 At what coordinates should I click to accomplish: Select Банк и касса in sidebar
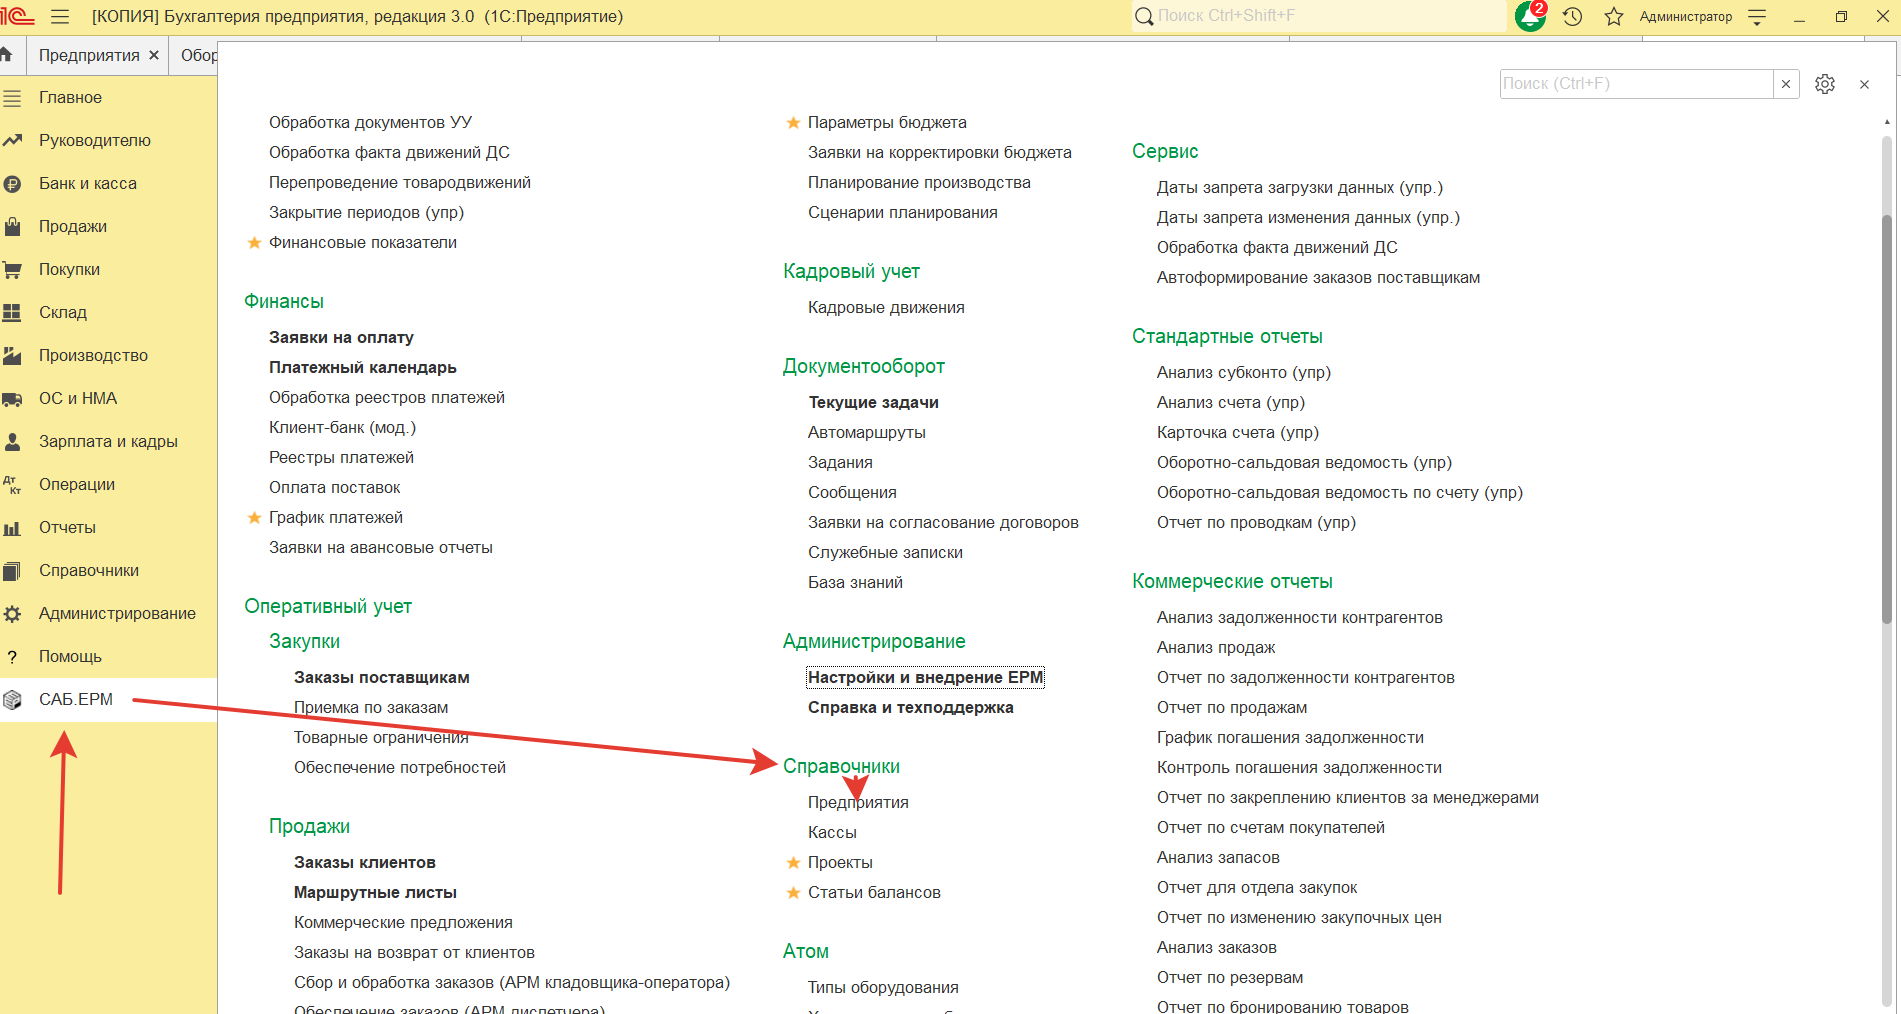coord(88,184)
